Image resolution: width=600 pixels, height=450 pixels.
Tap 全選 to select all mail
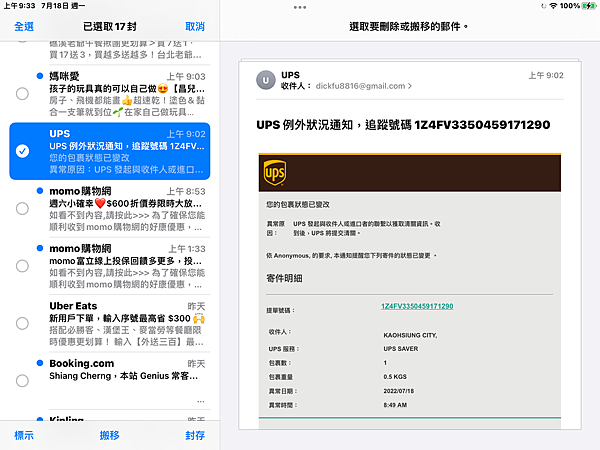click(24, 26)
